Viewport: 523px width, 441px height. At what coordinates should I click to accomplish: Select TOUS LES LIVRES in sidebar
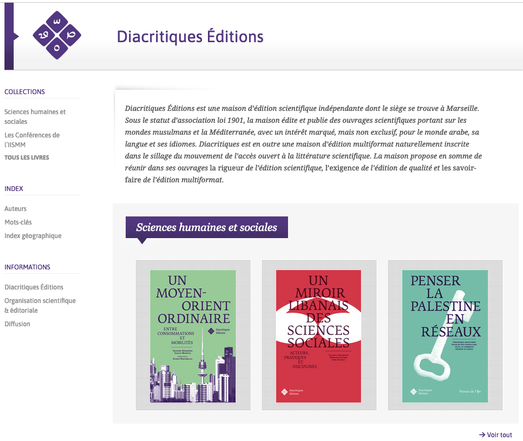tap(27, 157)
